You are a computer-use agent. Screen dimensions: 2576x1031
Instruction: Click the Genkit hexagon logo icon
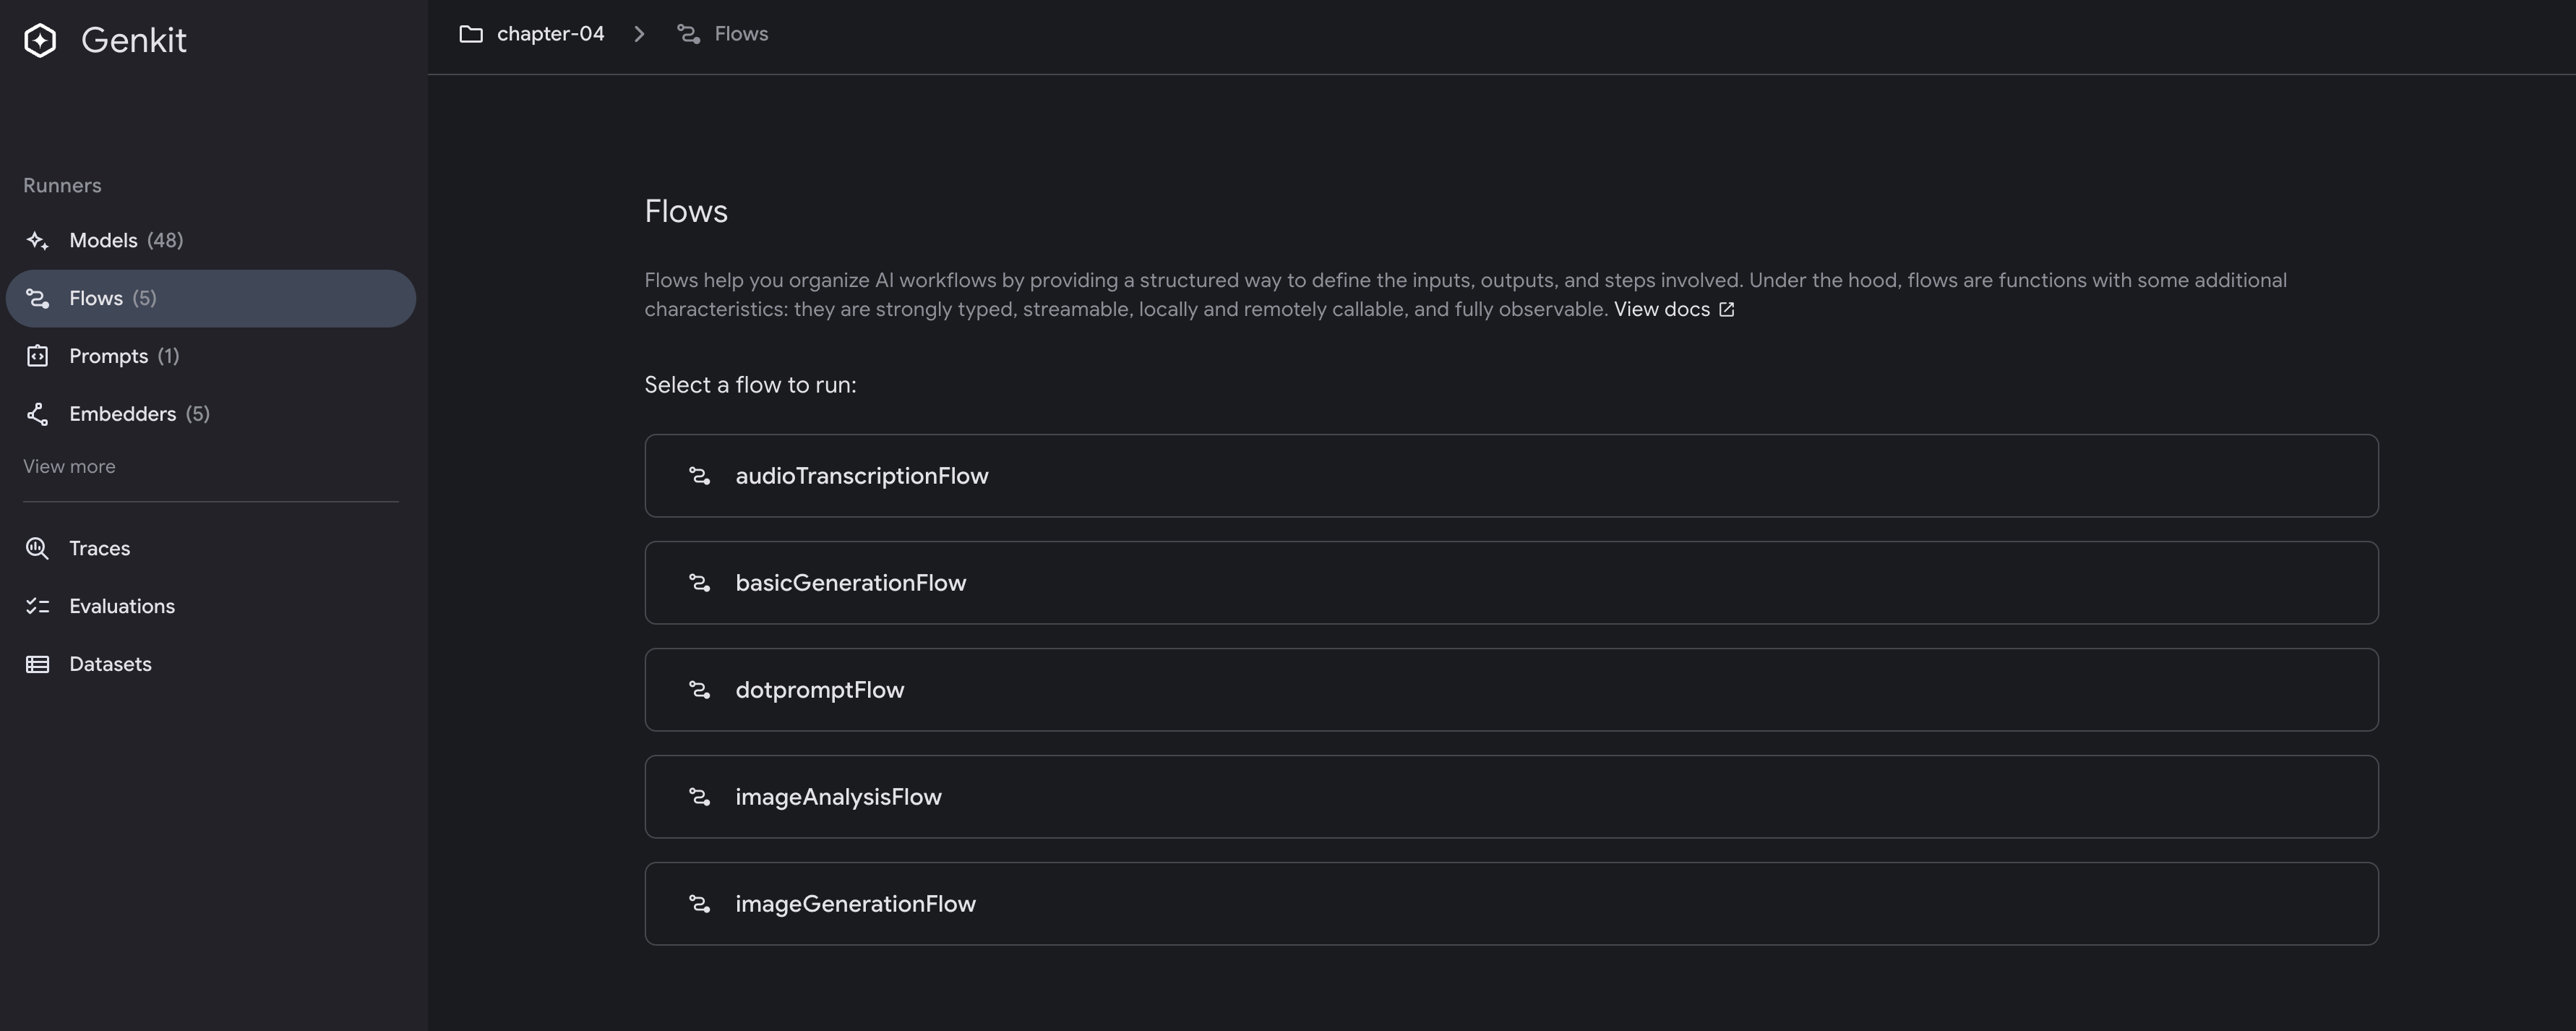coord(40,40)
